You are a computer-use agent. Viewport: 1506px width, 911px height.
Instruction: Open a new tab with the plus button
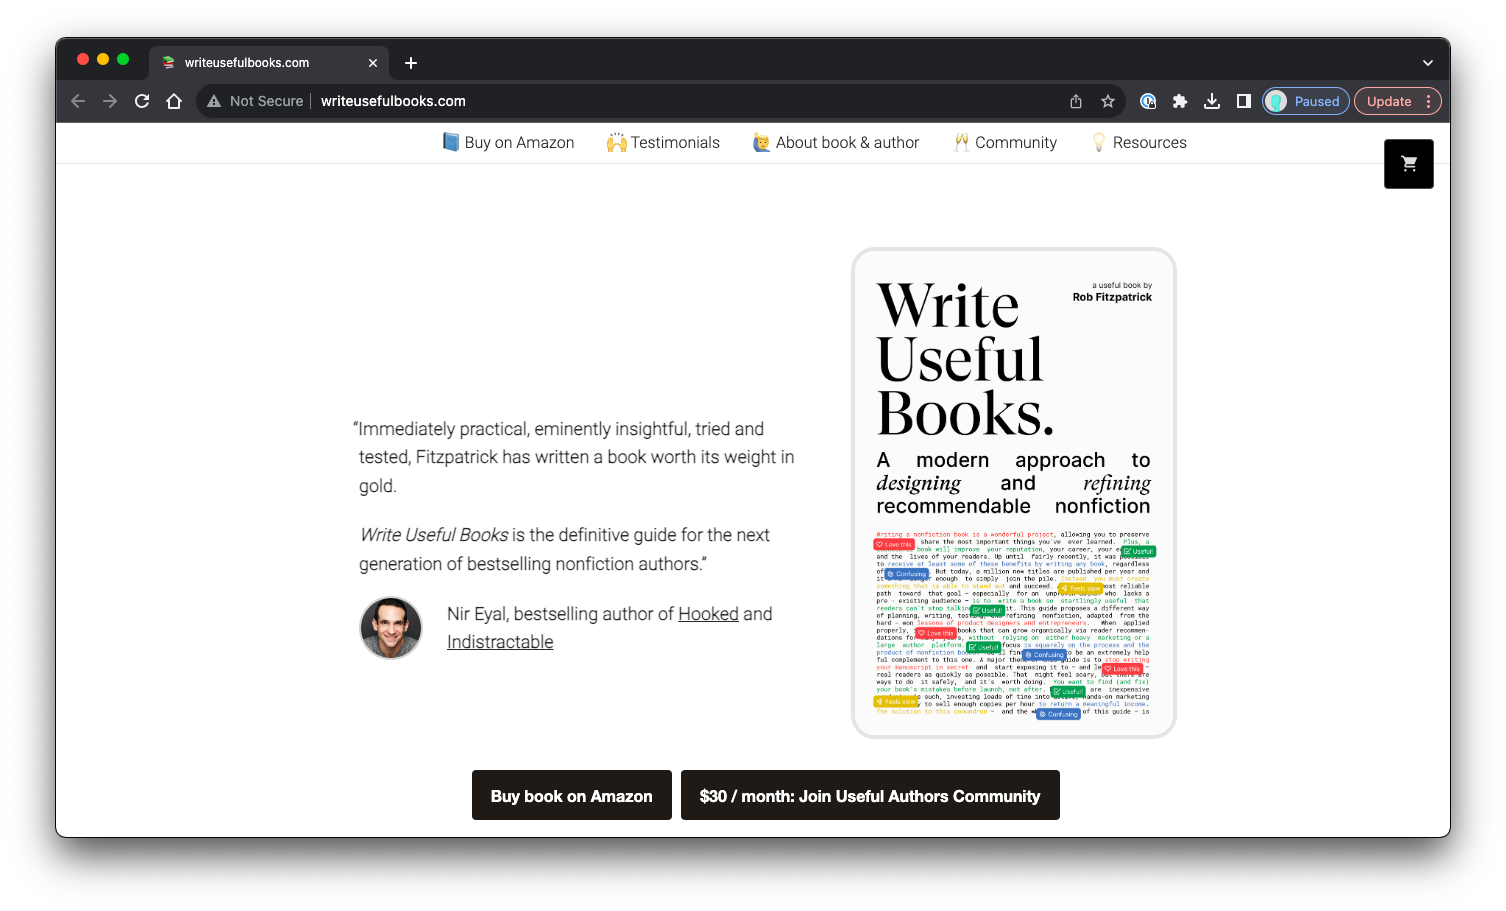click(410, 62)
